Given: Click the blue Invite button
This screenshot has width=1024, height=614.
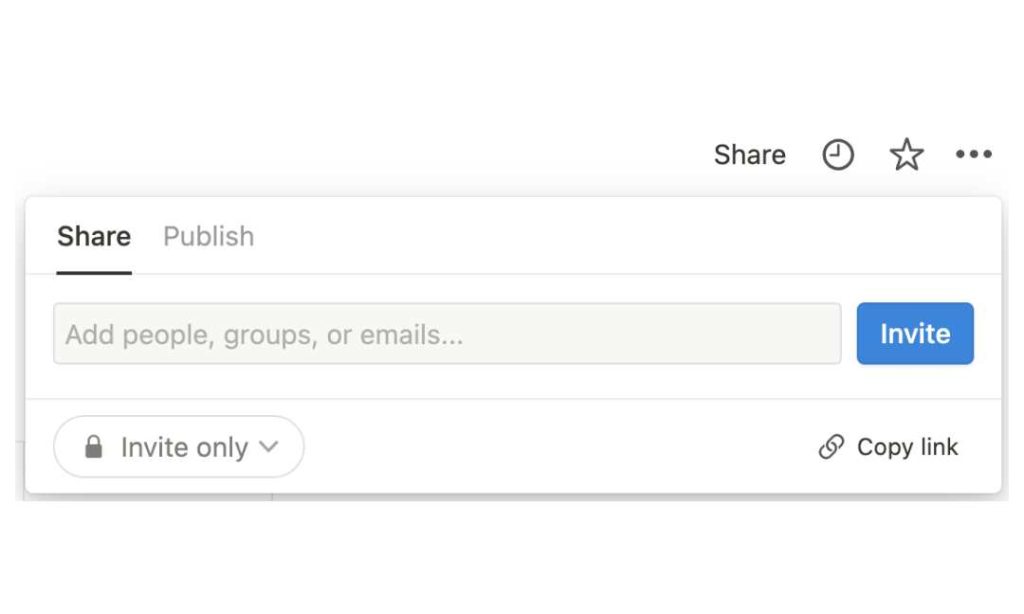Looking at the screenshot, I should 915,334.
